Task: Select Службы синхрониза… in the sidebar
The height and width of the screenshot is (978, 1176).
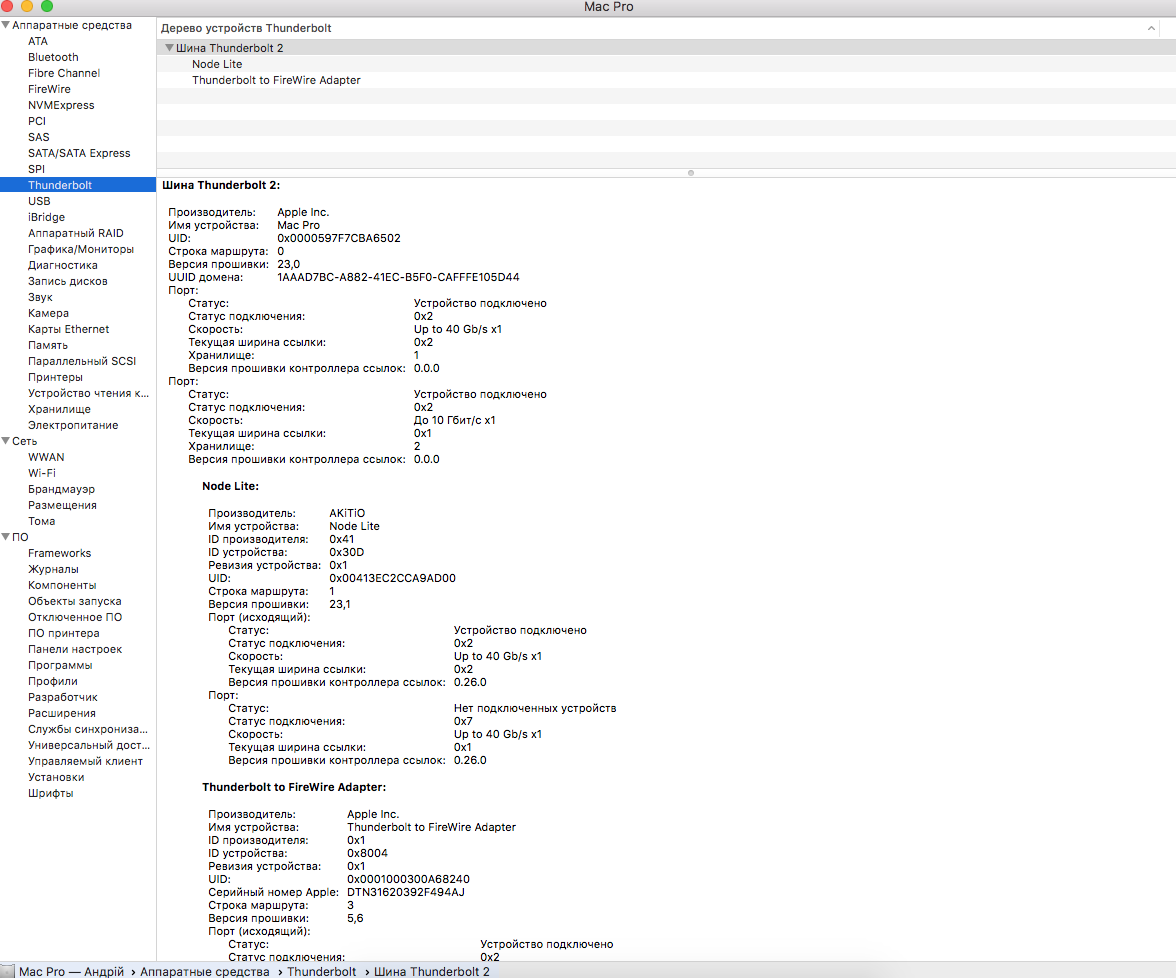Action: [88, 729]
